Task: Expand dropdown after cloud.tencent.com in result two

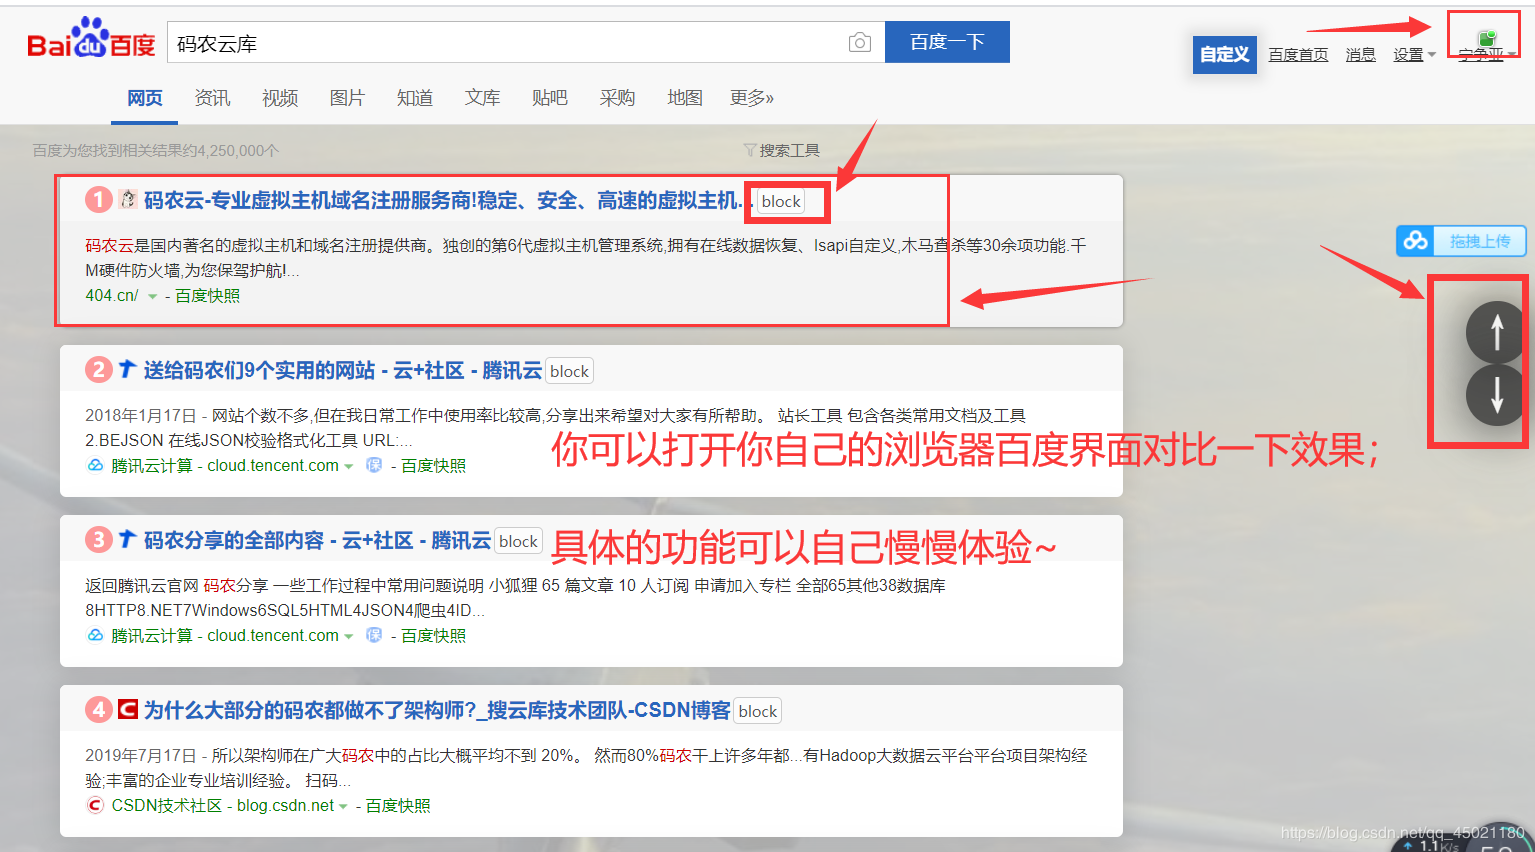Action: [348, 467]
